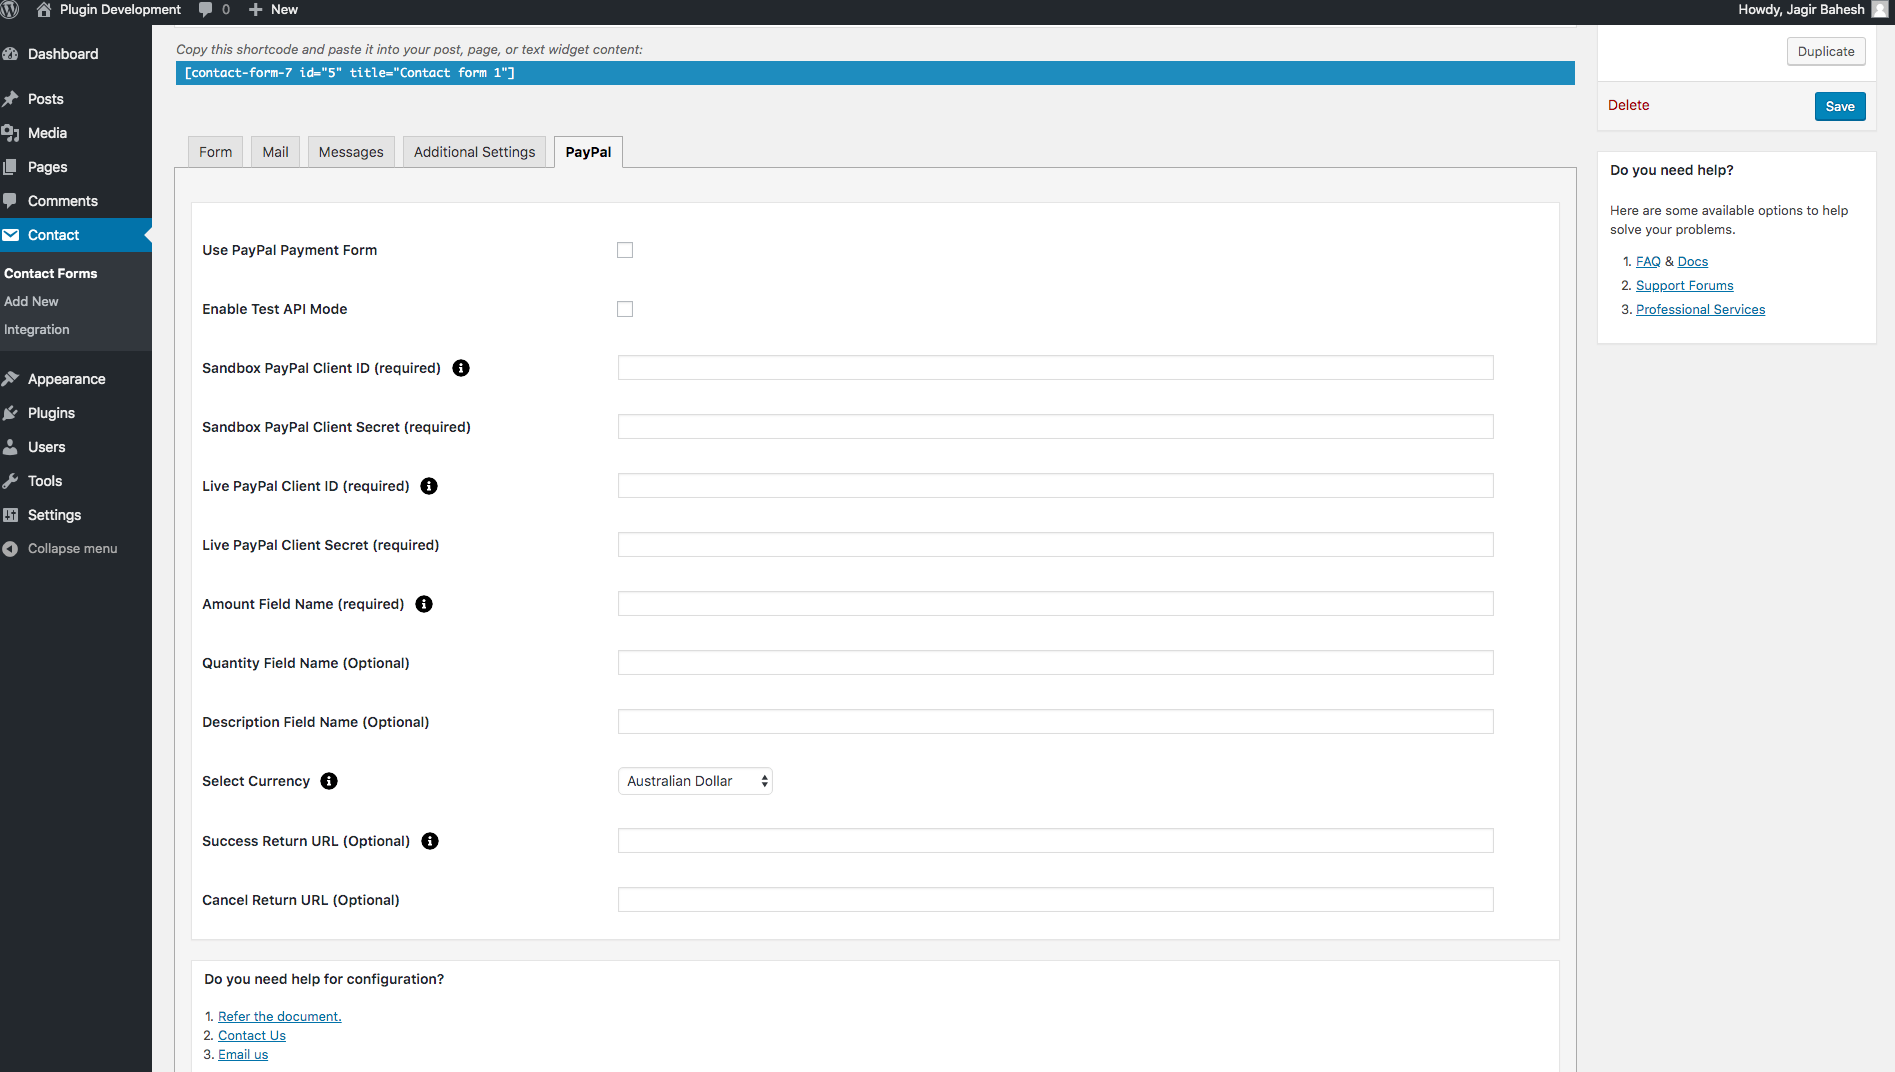The height and width of the screenshot is (1072, 1895).
Task: Click info icon beside Live PayPal Client ID
Action: pyautogui.click(x=429, y=486)
